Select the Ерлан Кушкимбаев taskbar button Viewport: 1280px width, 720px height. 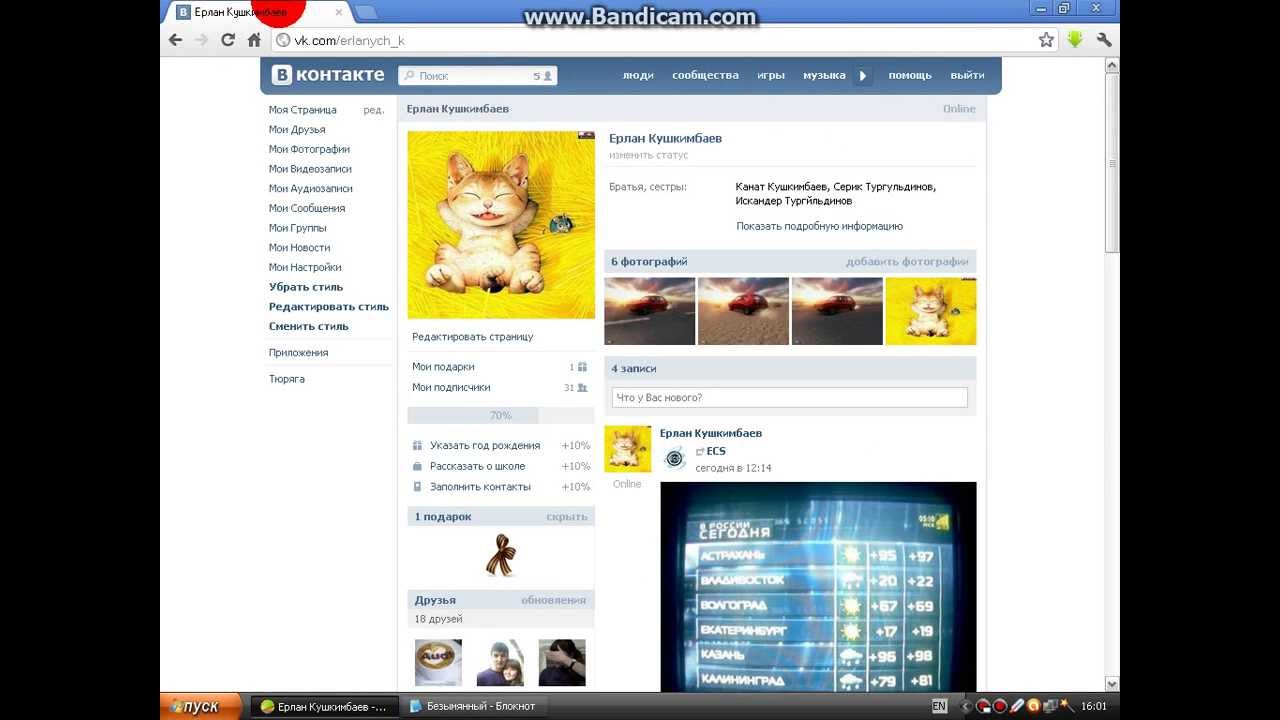[323, 706]
